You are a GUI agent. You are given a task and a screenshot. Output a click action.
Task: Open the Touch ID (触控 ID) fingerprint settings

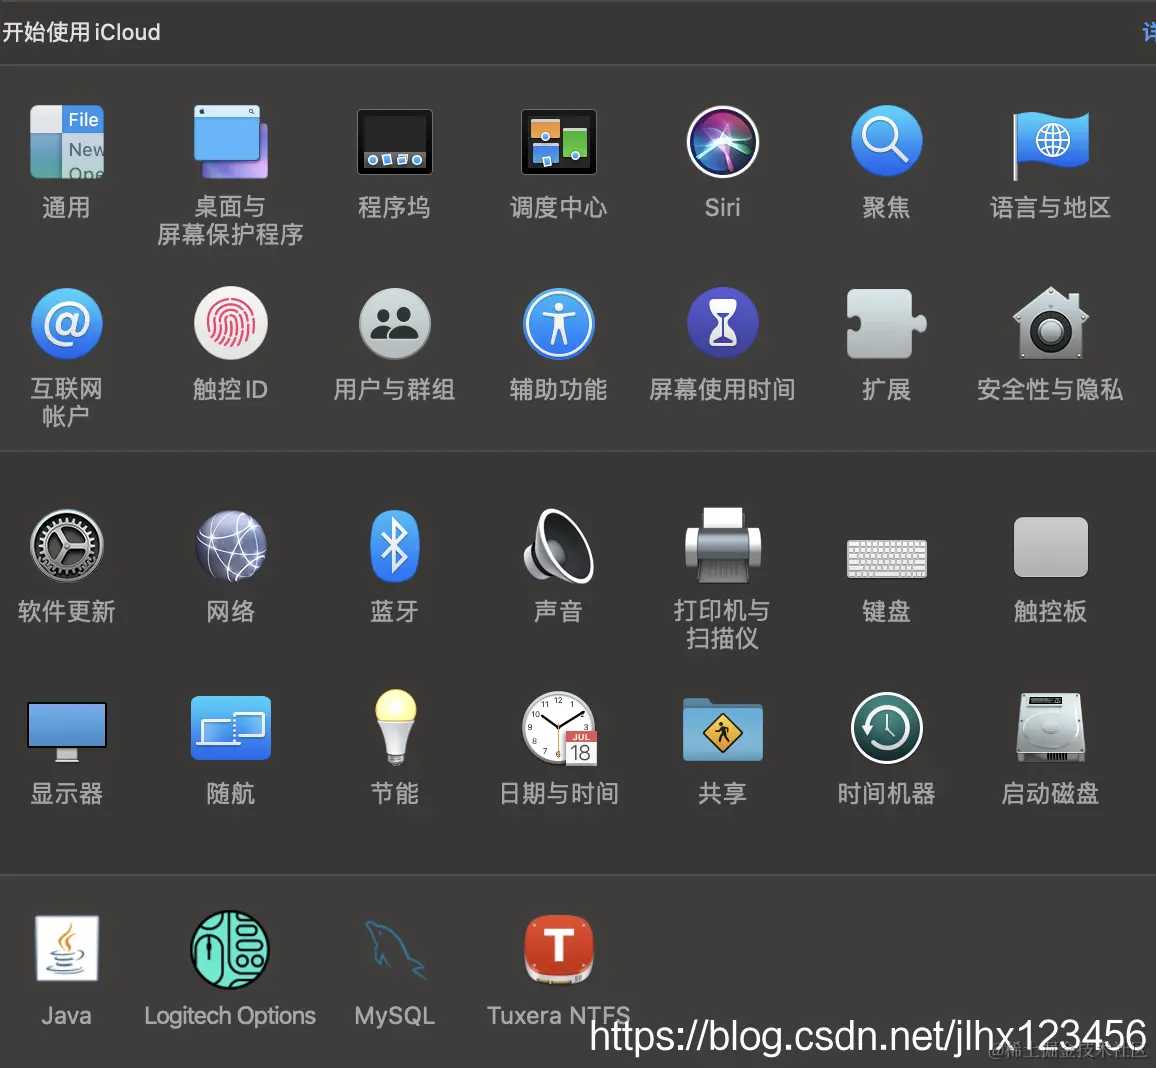coord(230,324)
